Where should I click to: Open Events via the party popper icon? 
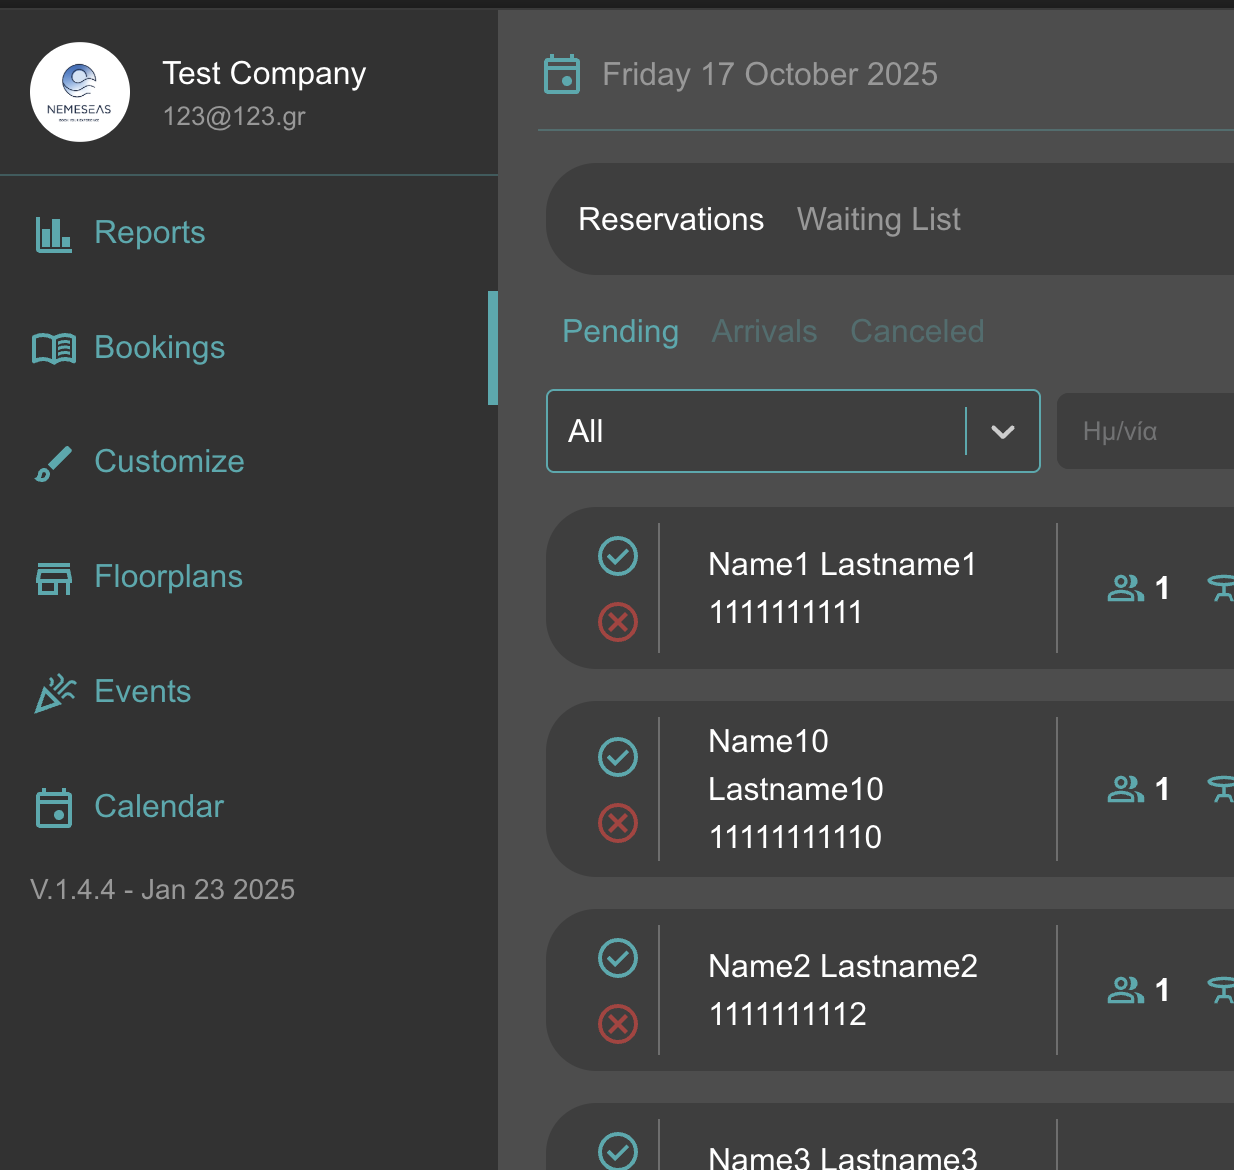53,691
